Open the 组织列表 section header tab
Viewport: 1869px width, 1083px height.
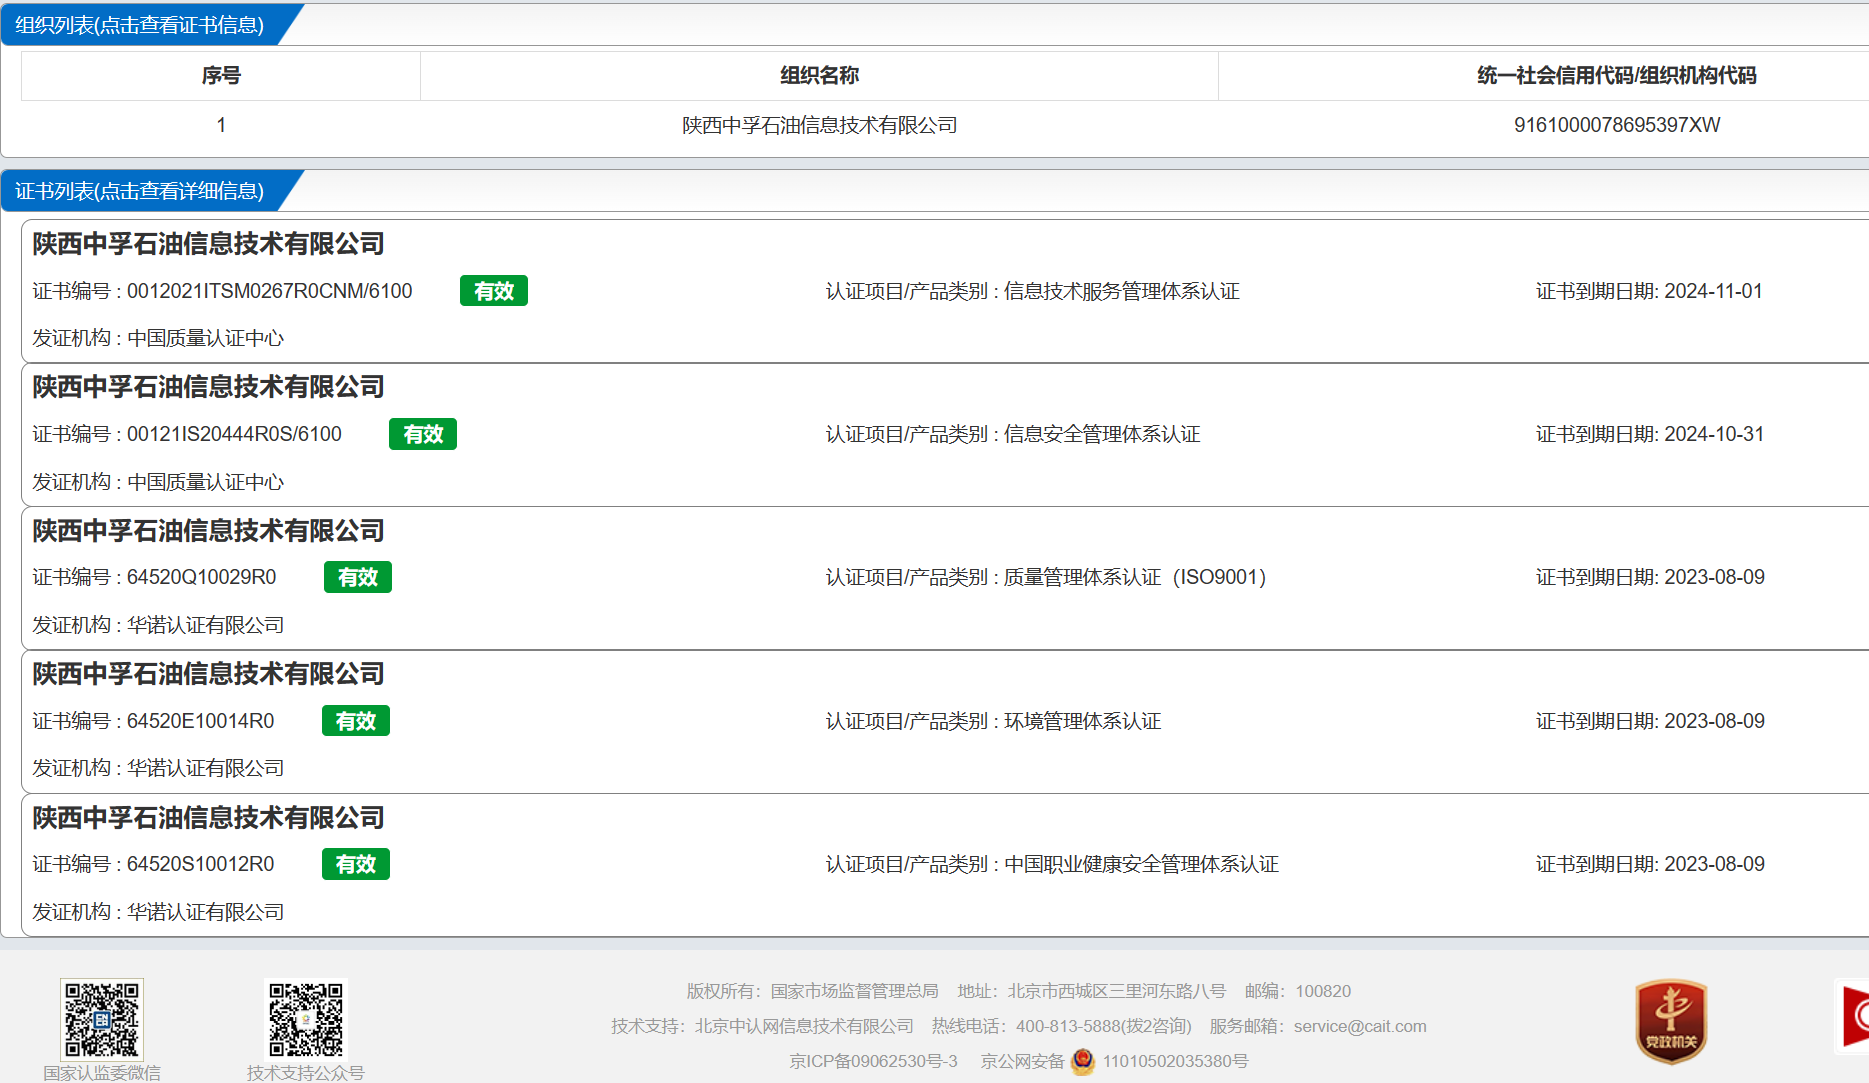click(140, 25)
